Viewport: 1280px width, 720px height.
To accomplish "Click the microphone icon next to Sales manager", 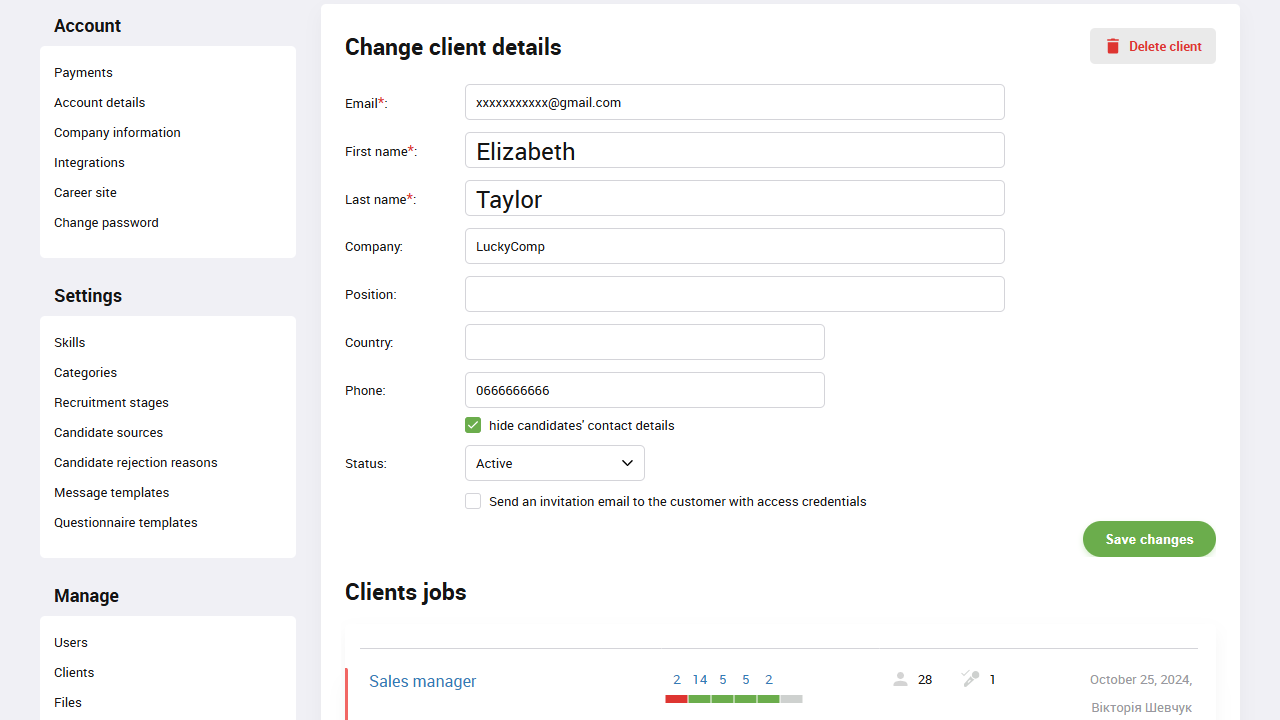I will (x=969, y=679).
